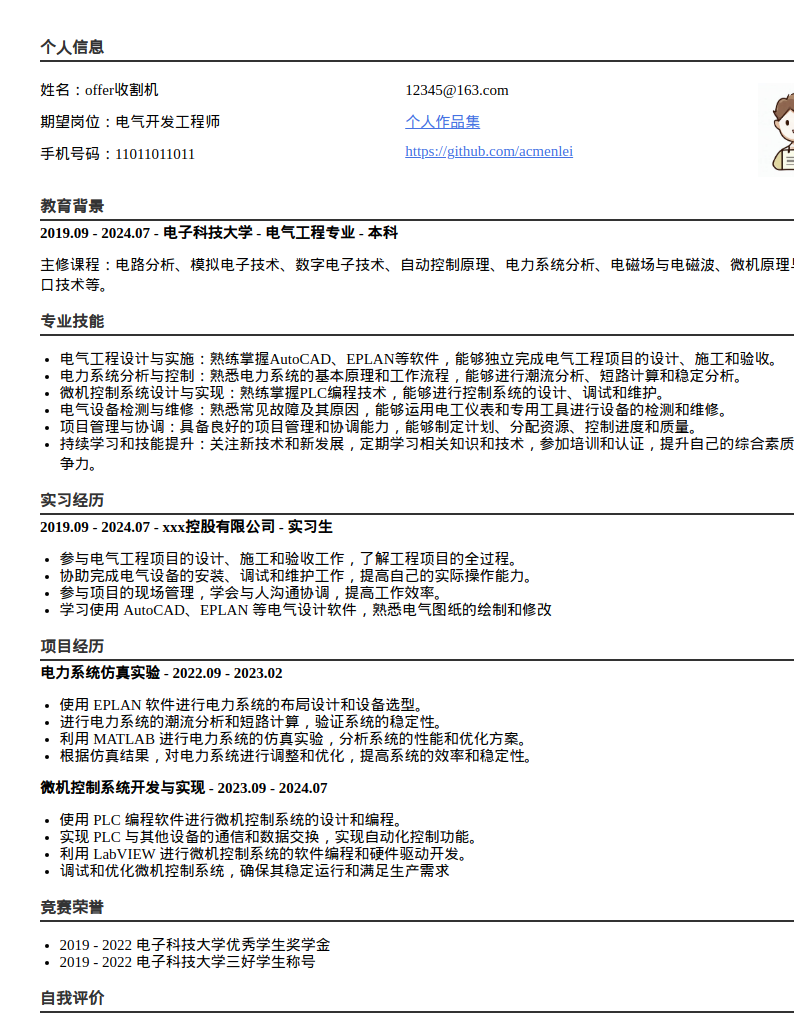Click the 微机控制系统设计与实现 skill bullet

point(363,392)
